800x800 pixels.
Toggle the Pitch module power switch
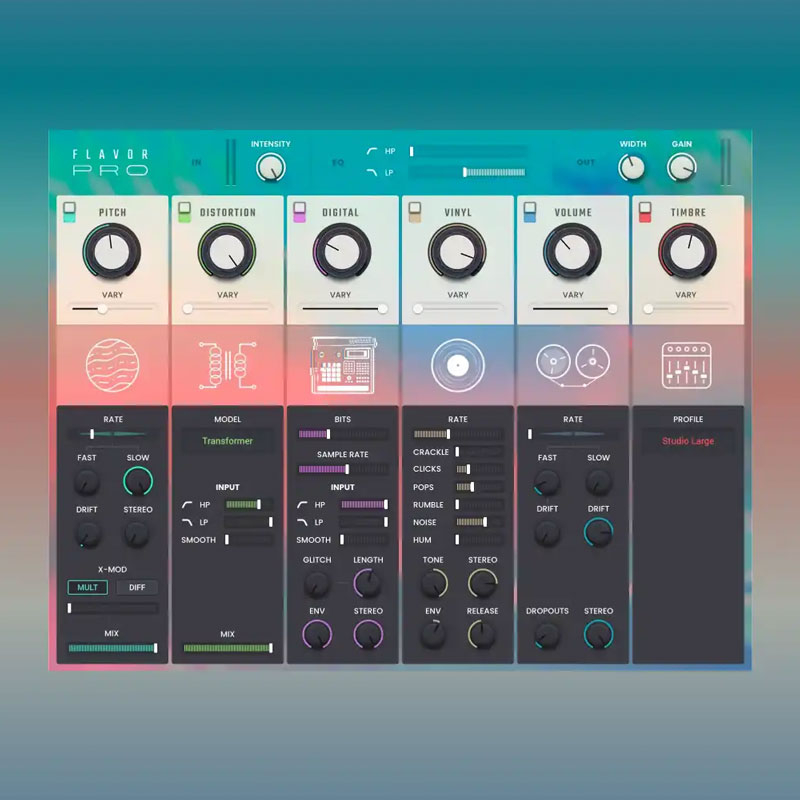pyautogui.click(x=69, y=212)
